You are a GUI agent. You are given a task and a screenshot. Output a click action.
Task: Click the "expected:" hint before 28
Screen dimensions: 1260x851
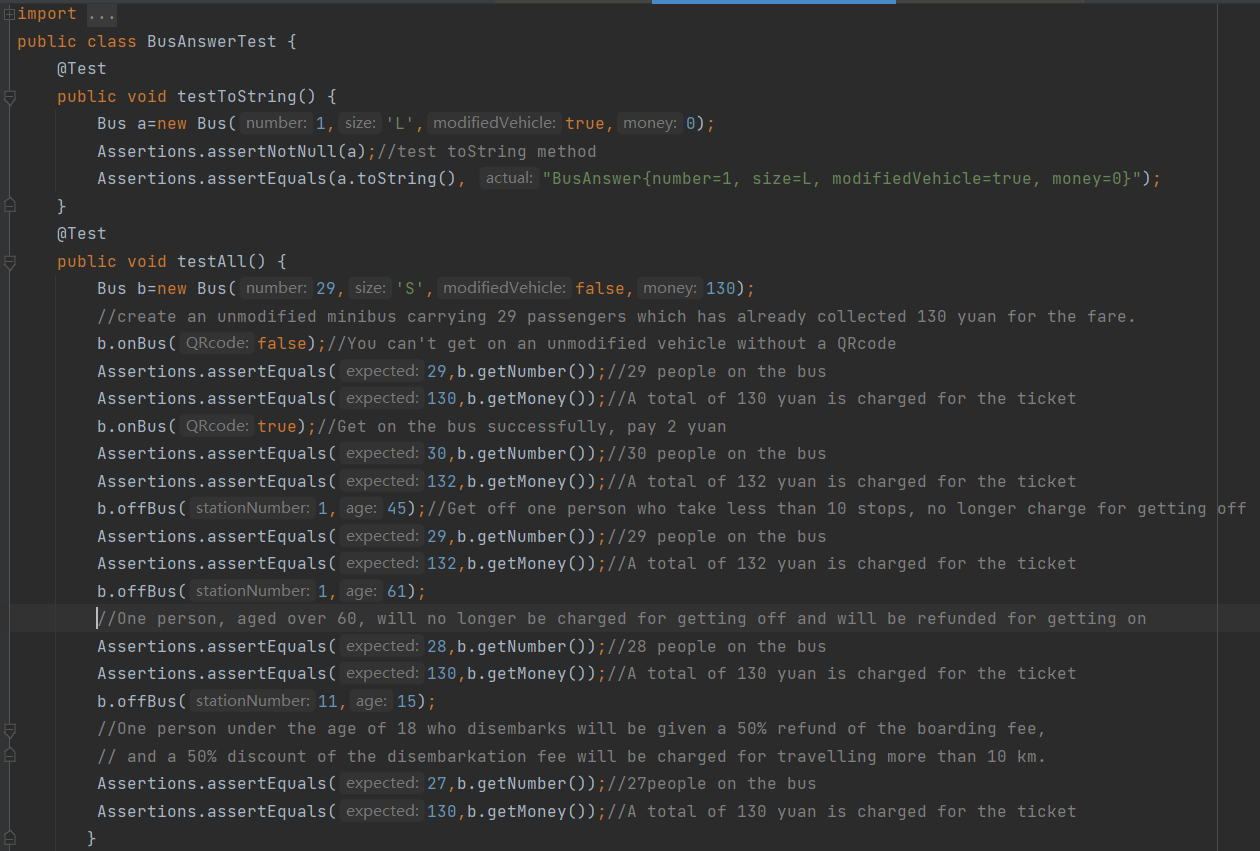pos(382,646)
